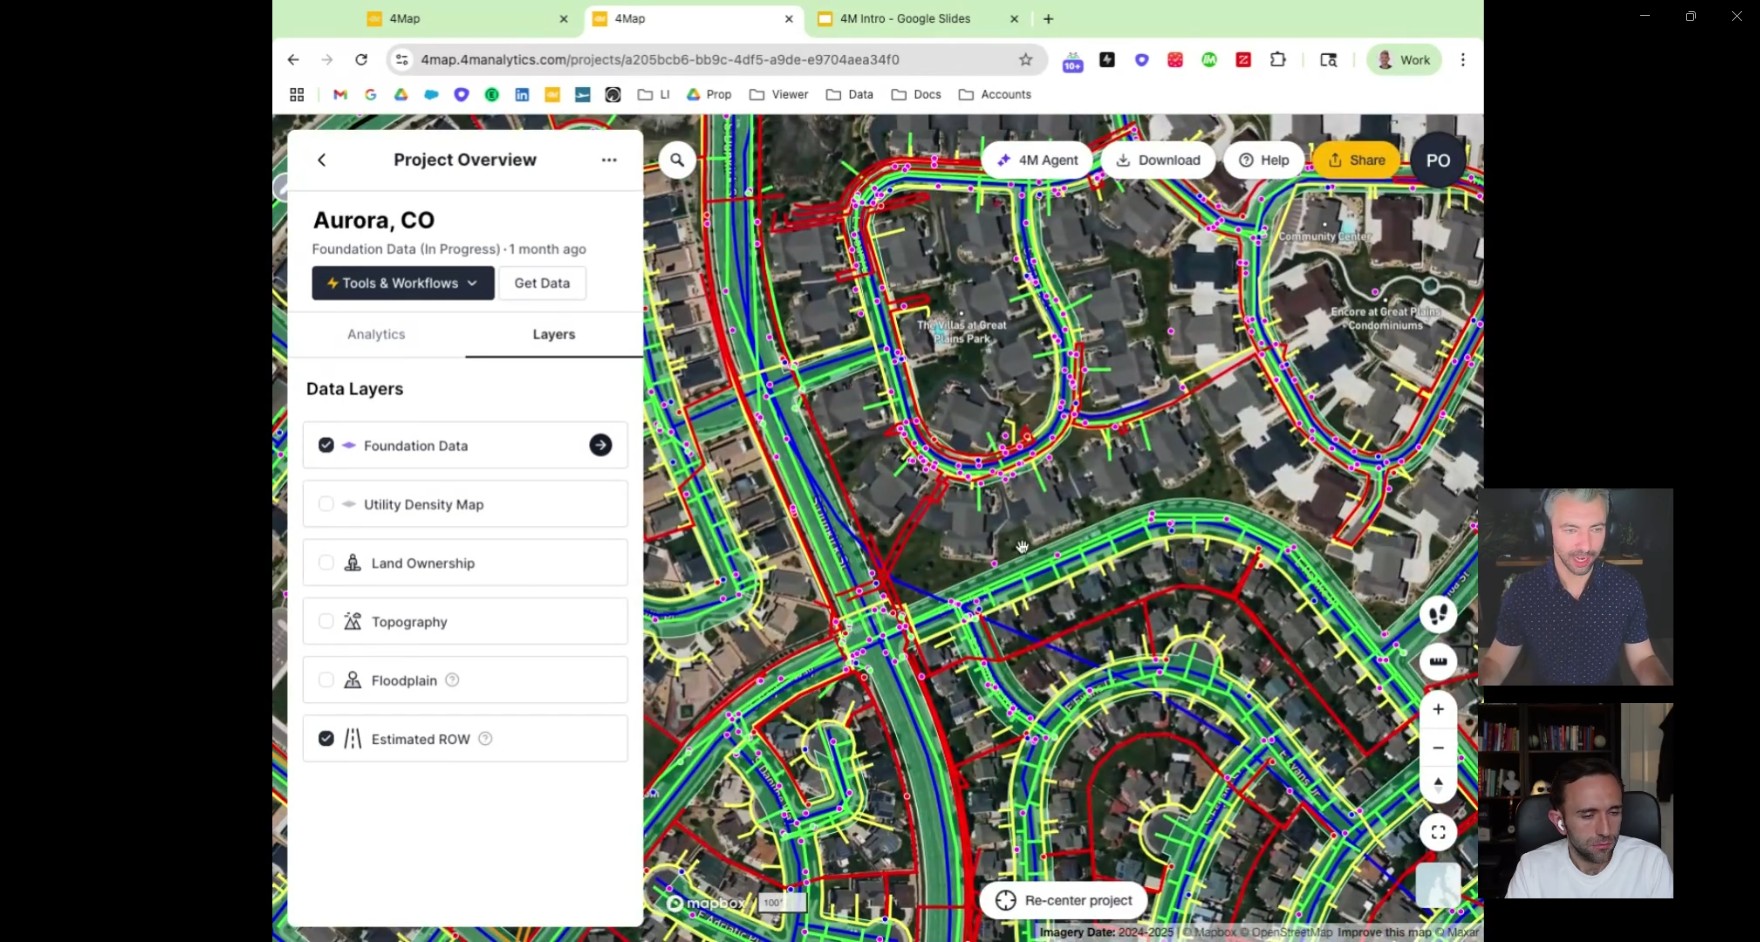The image size is (1760, 942).
Task: Bookmark this page with the star icon
Action: (x=1025, y=60)
